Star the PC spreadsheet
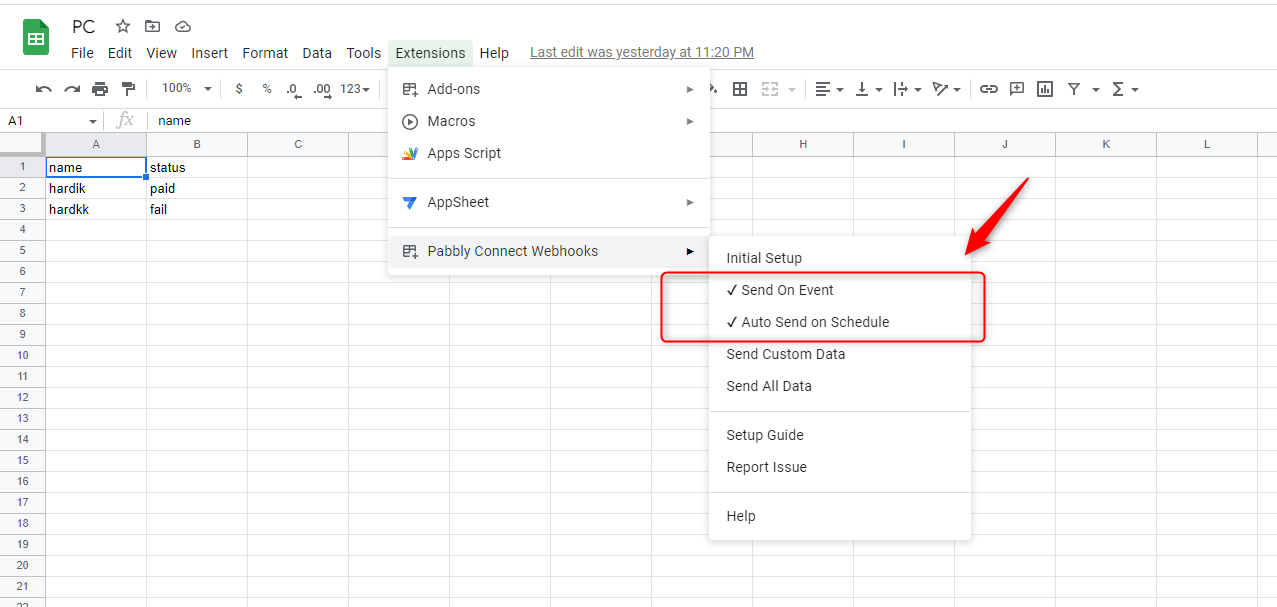The image size is (1277, 607). tap(123, 26)
